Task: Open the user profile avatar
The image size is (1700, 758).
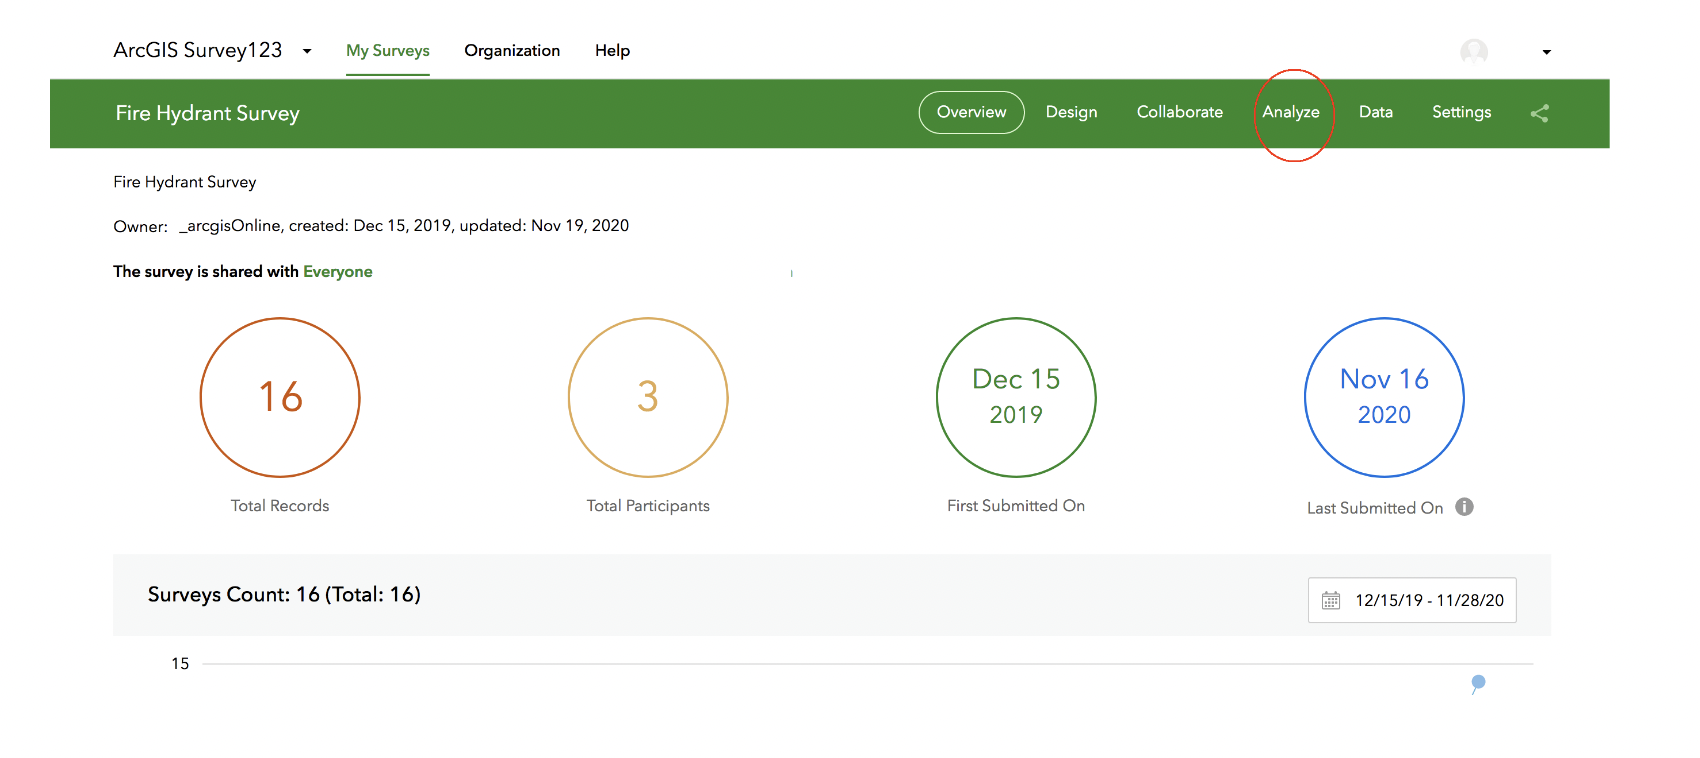Action: pos(1474,51)
